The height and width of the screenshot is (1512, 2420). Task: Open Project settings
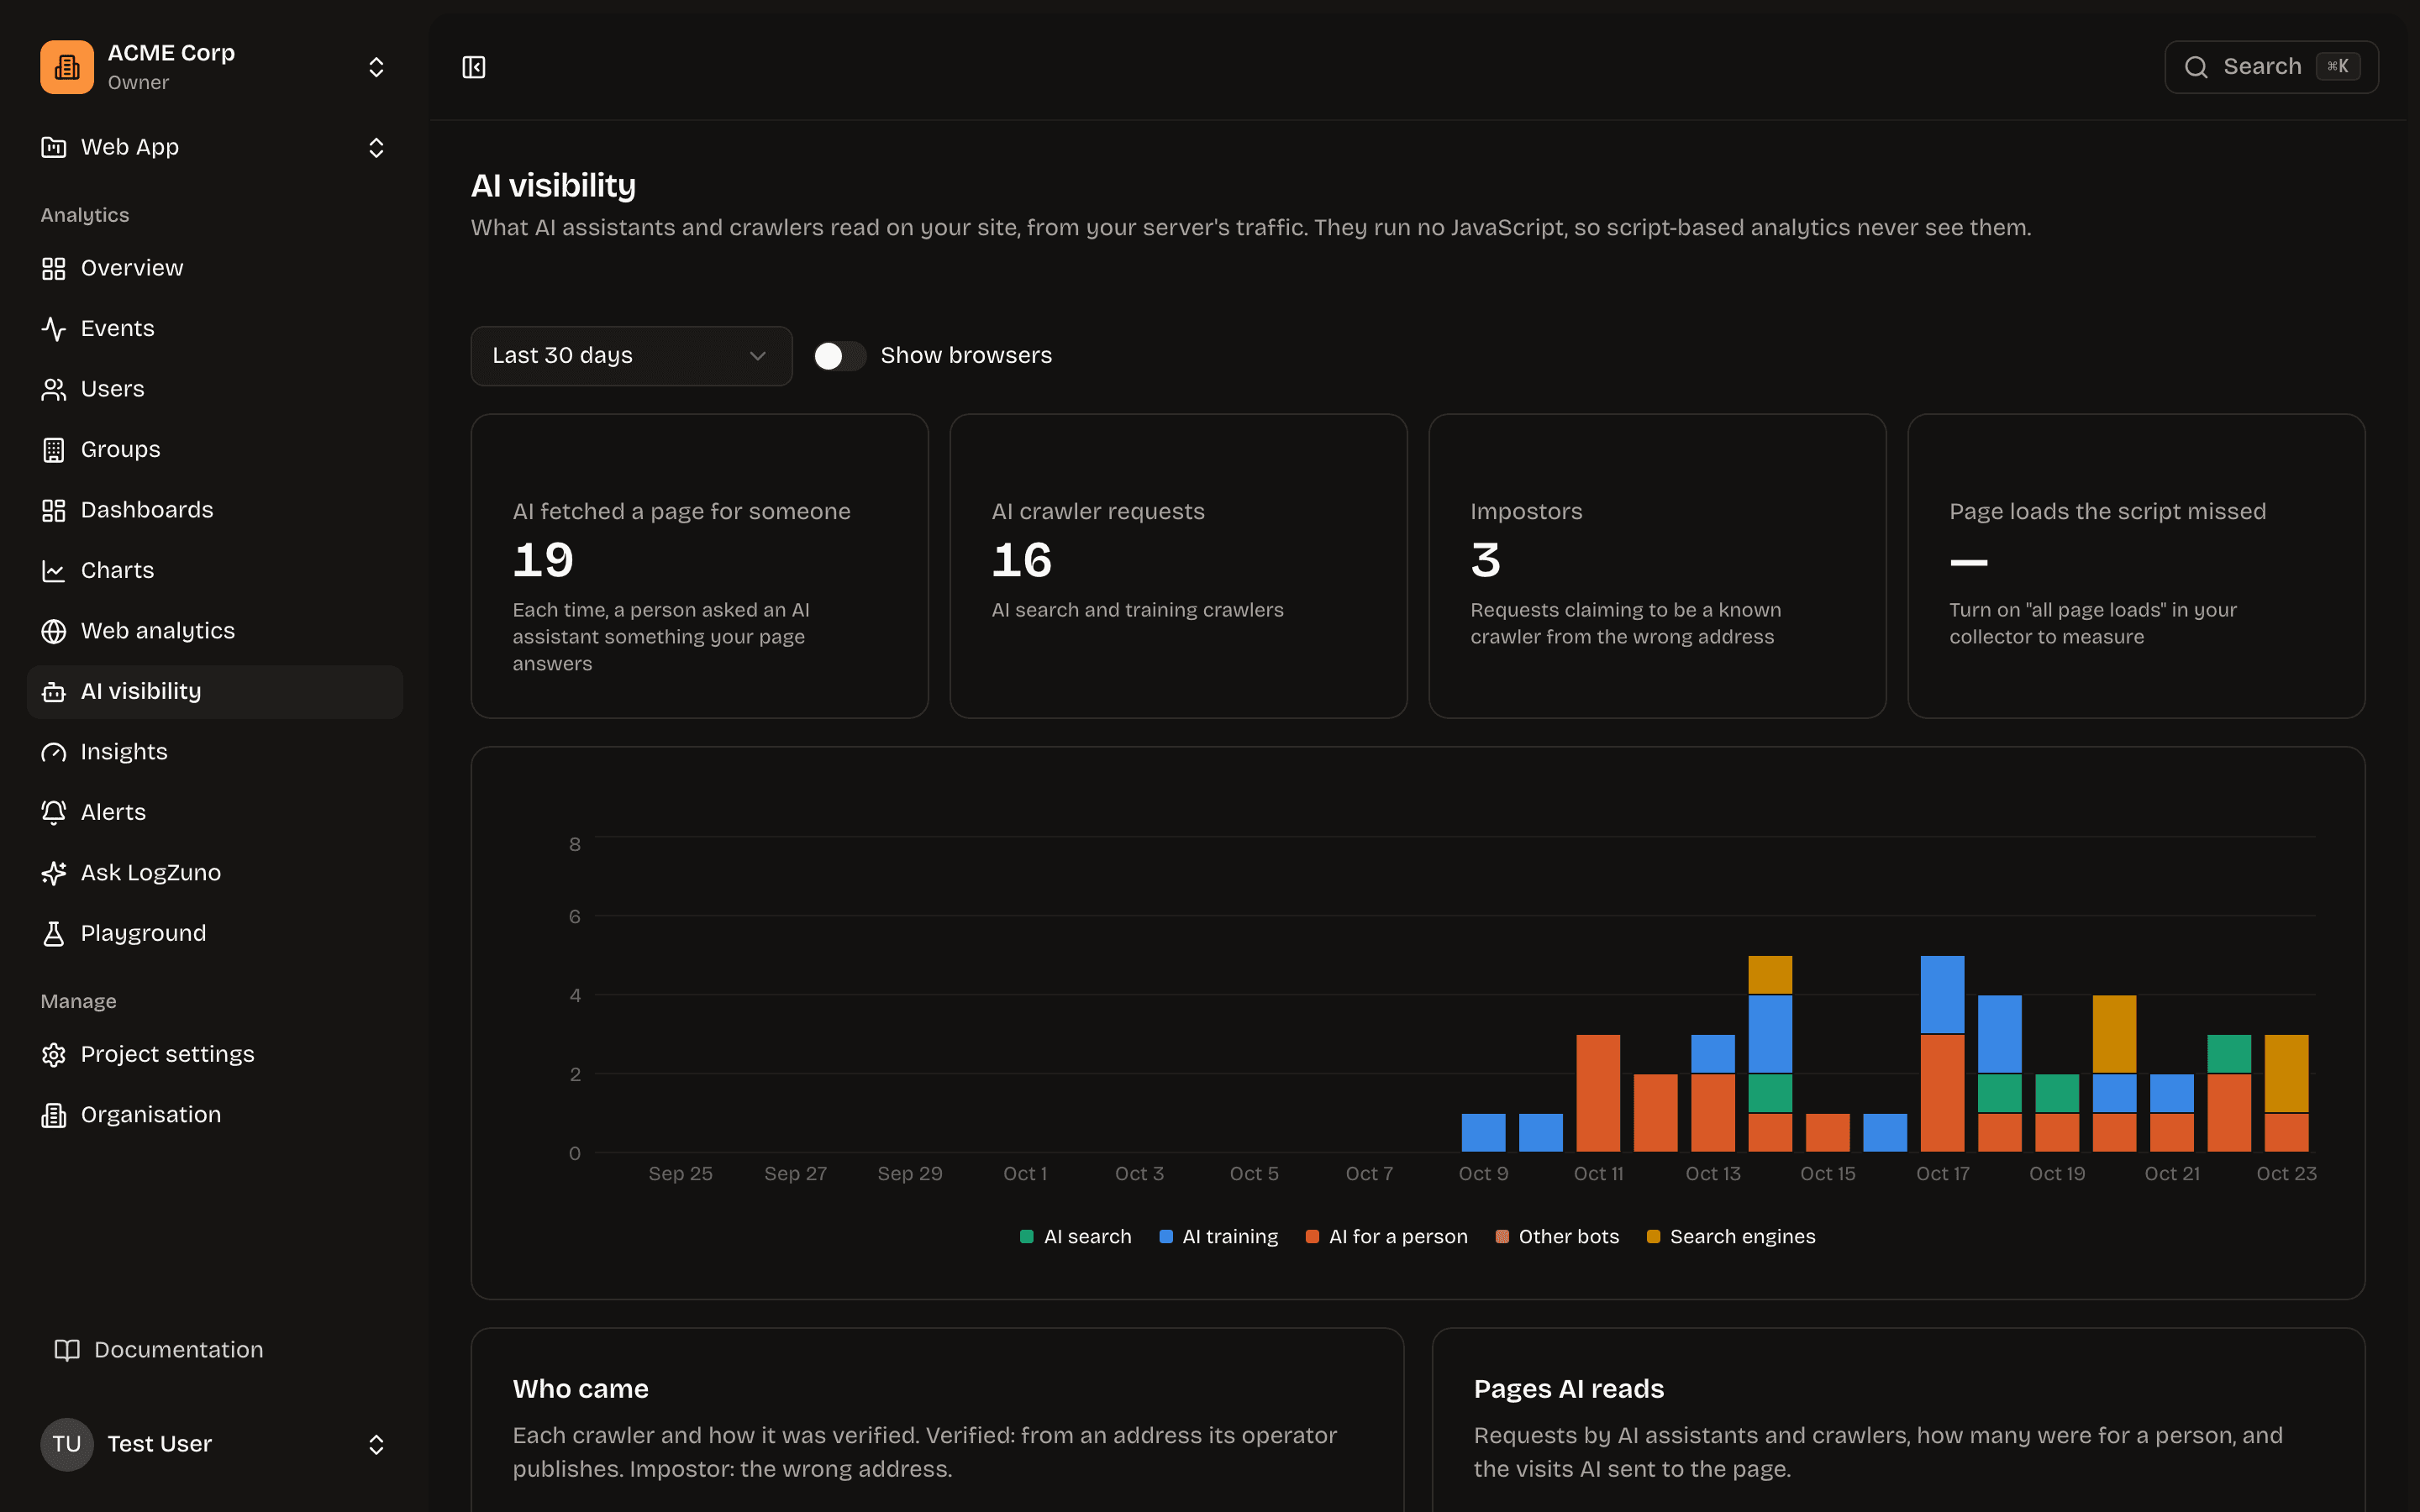click(215, 1055)
